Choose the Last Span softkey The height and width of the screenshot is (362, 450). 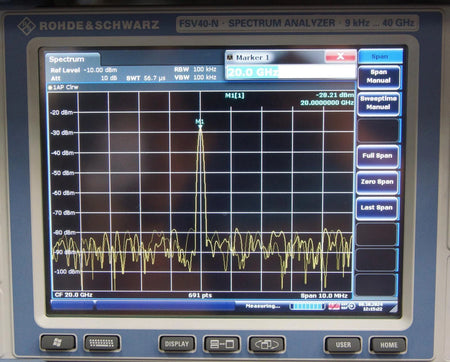(x=377, y=208)
